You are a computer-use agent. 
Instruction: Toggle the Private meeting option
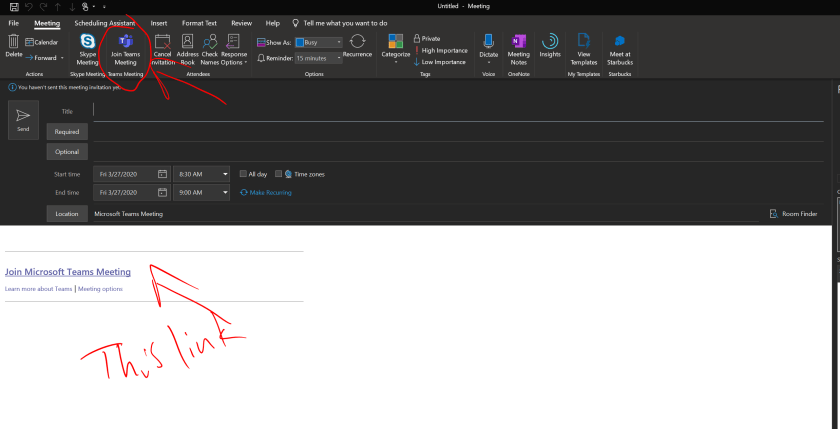pos(426,38)
